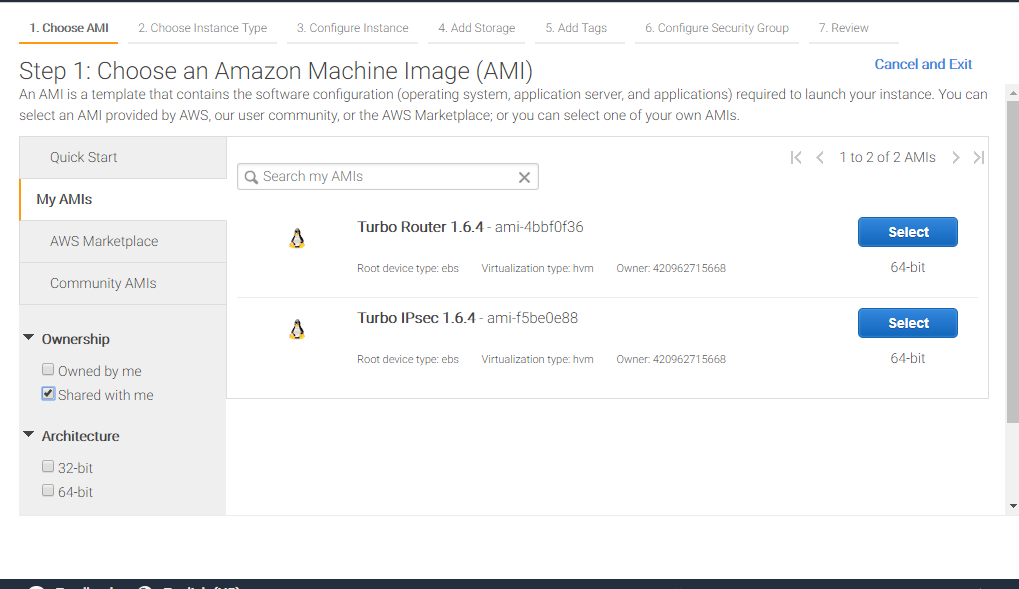Click the '1 to 2 of 2 AMIs' text
The image size is (1019, 589).
(887, 157)
